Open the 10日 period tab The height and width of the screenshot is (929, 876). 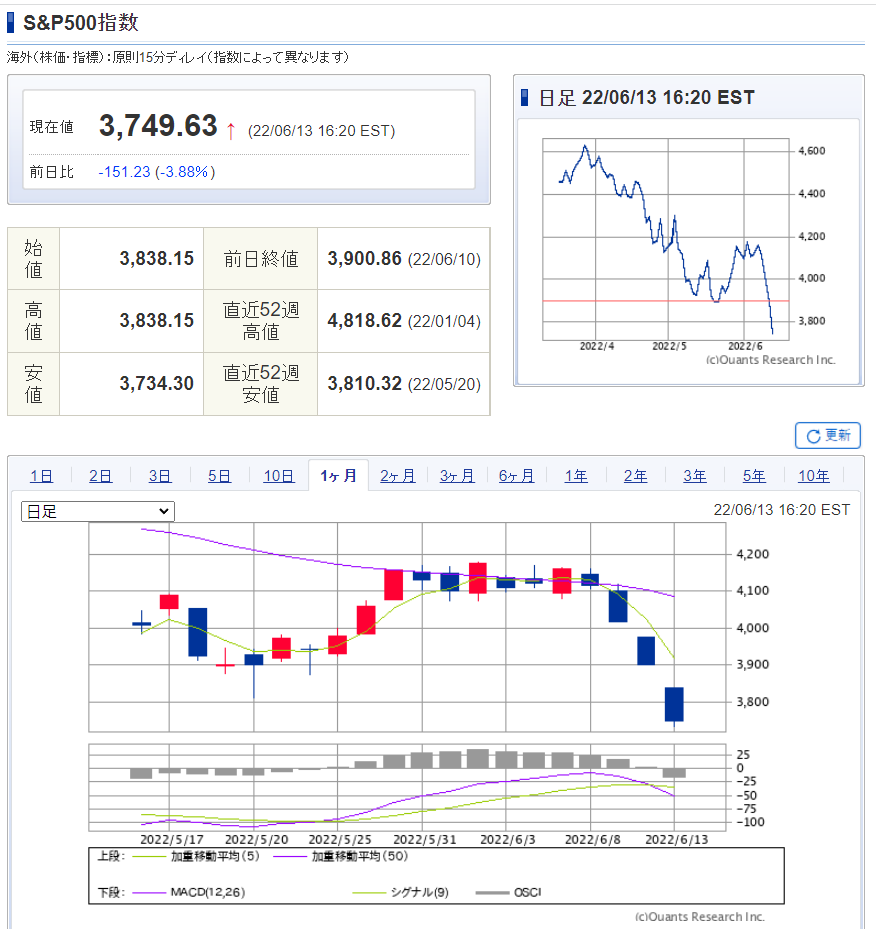click(279, 476)
